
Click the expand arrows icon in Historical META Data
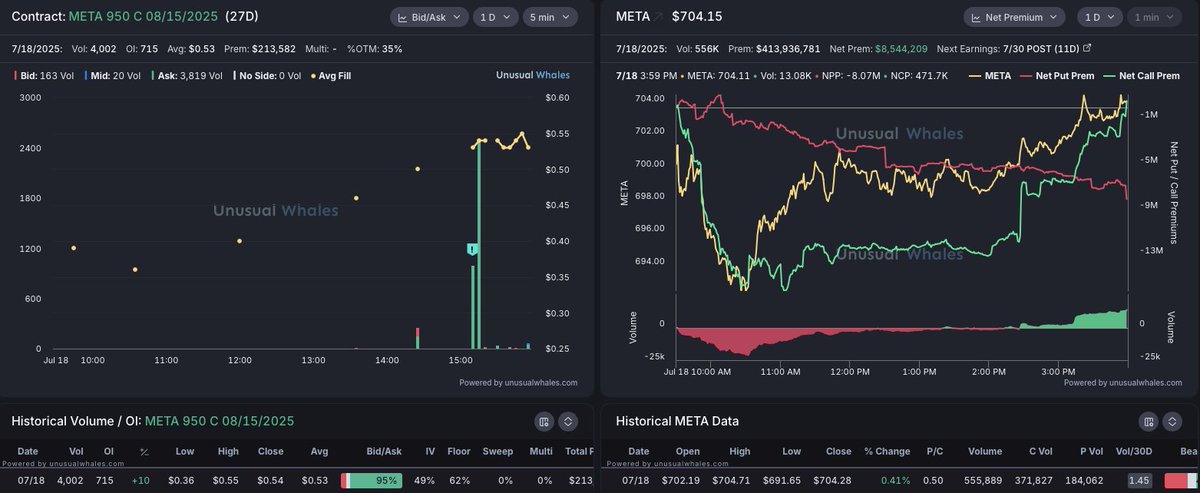tap(1172, 421)
